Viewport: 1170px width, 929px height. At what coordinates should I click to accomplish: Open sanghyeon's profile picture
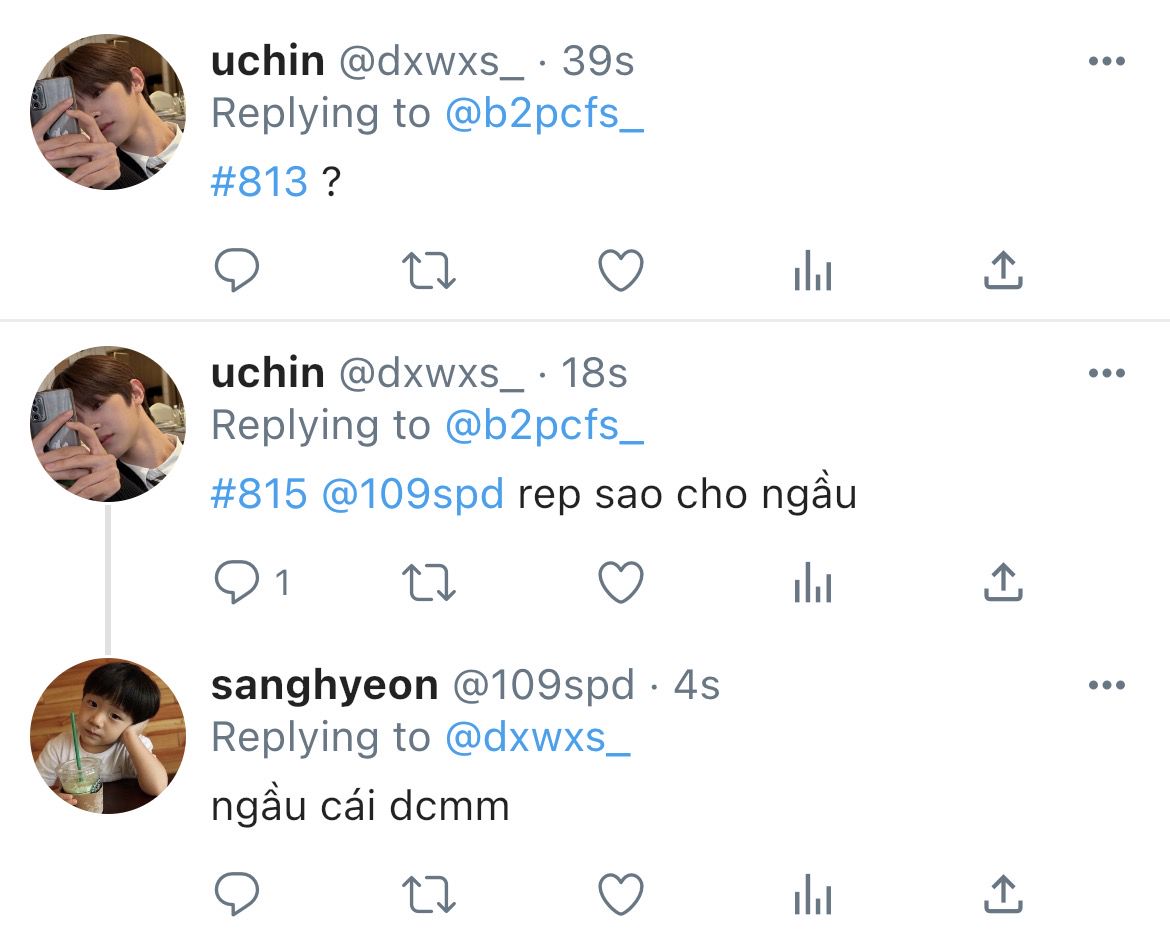tap(108, 735)
